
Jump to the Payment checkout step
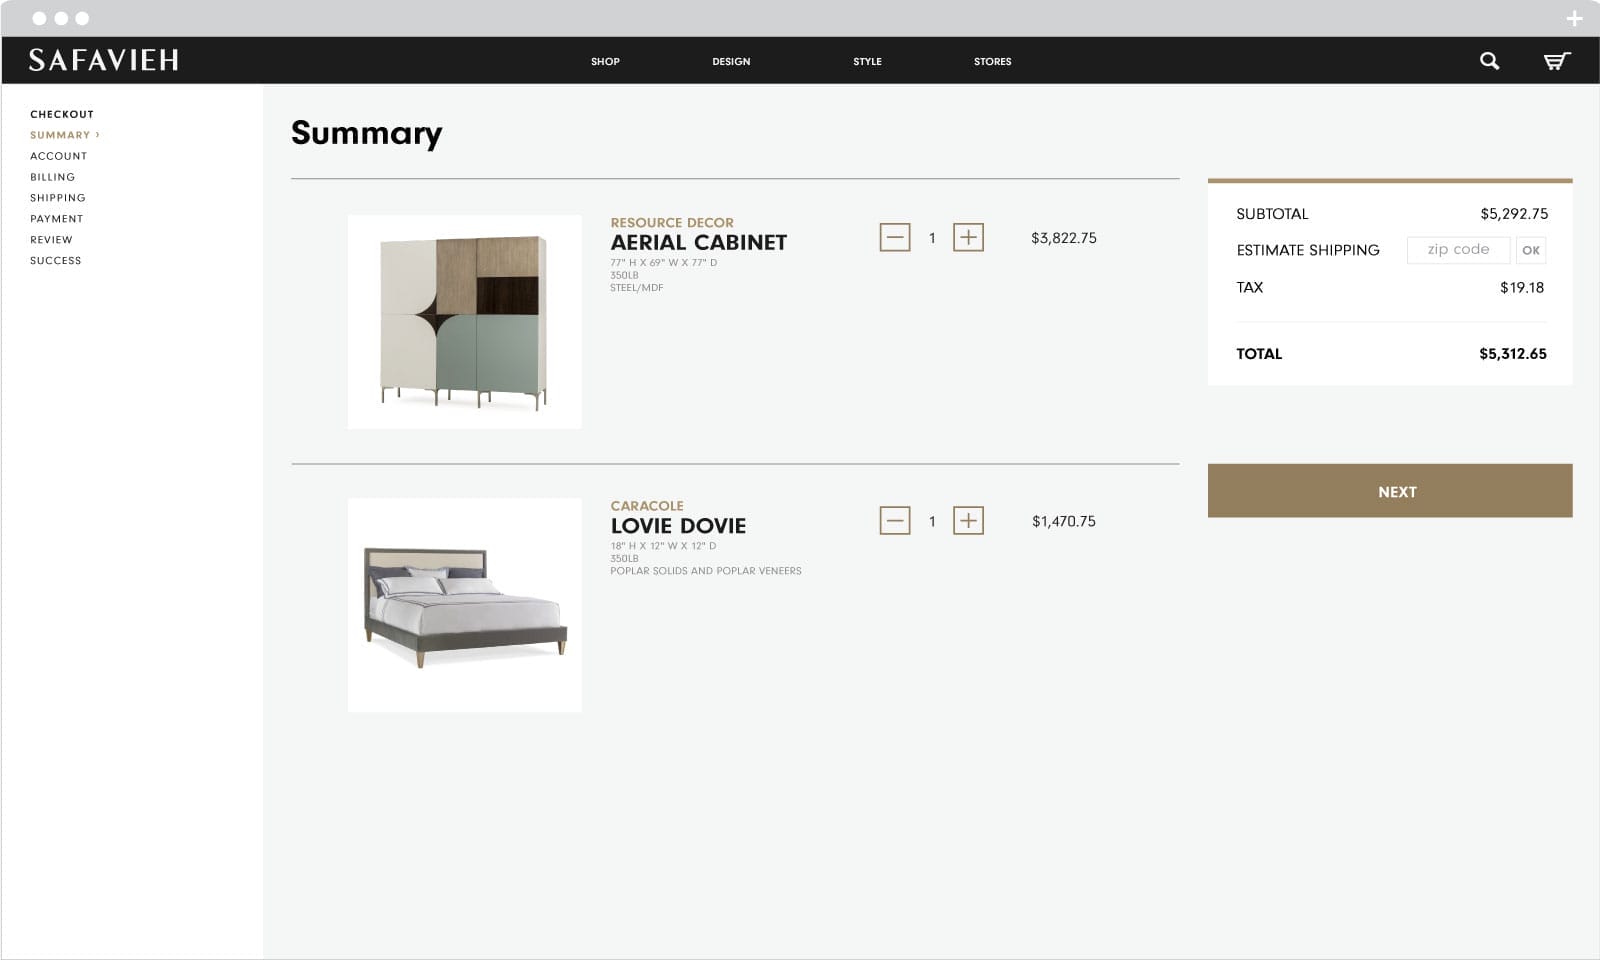coord(56,219)
